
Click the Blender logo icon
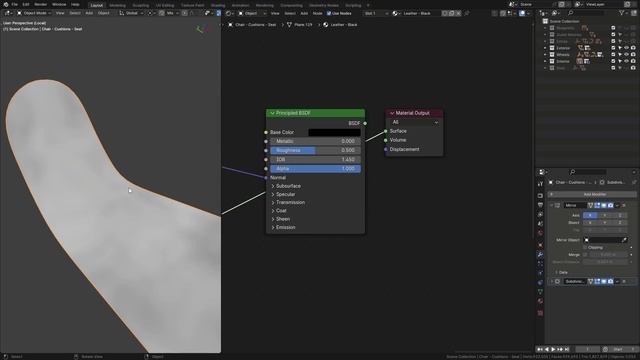pos(6,4)
